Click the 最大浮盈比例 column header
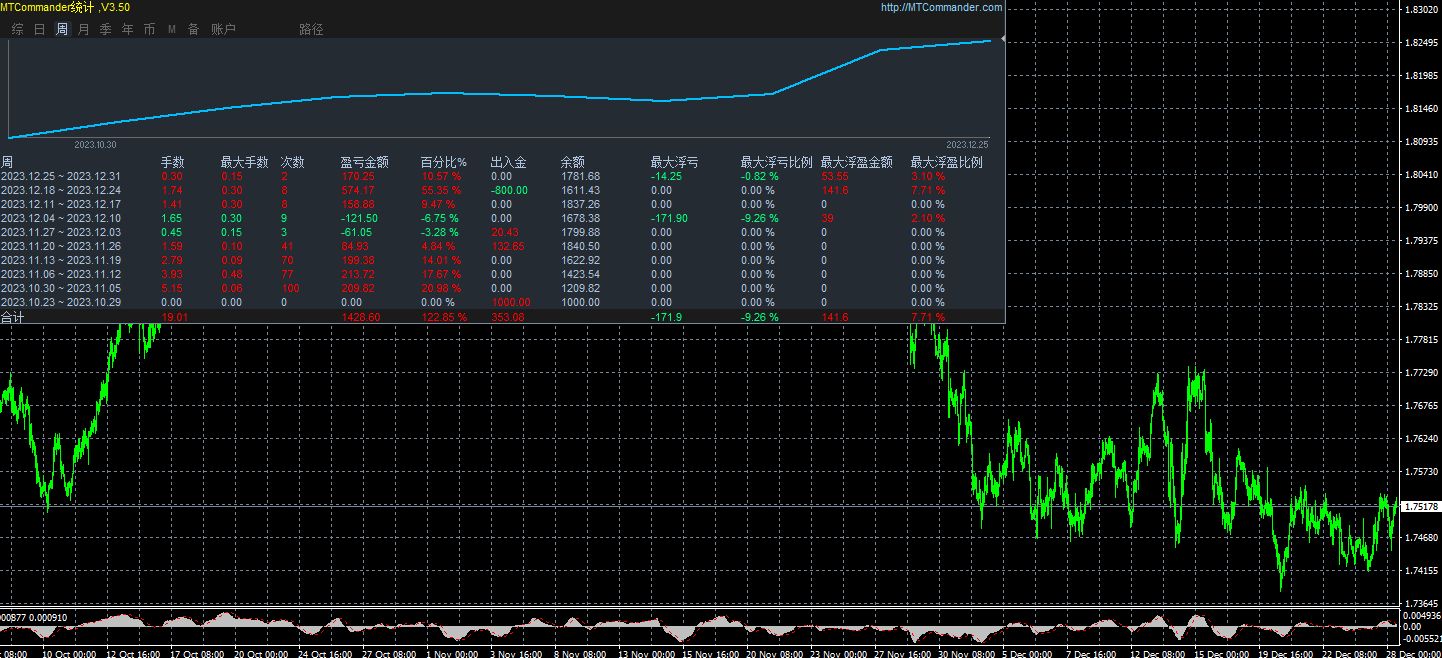Viewport: 1442px width, 658px height. (947, 162)
